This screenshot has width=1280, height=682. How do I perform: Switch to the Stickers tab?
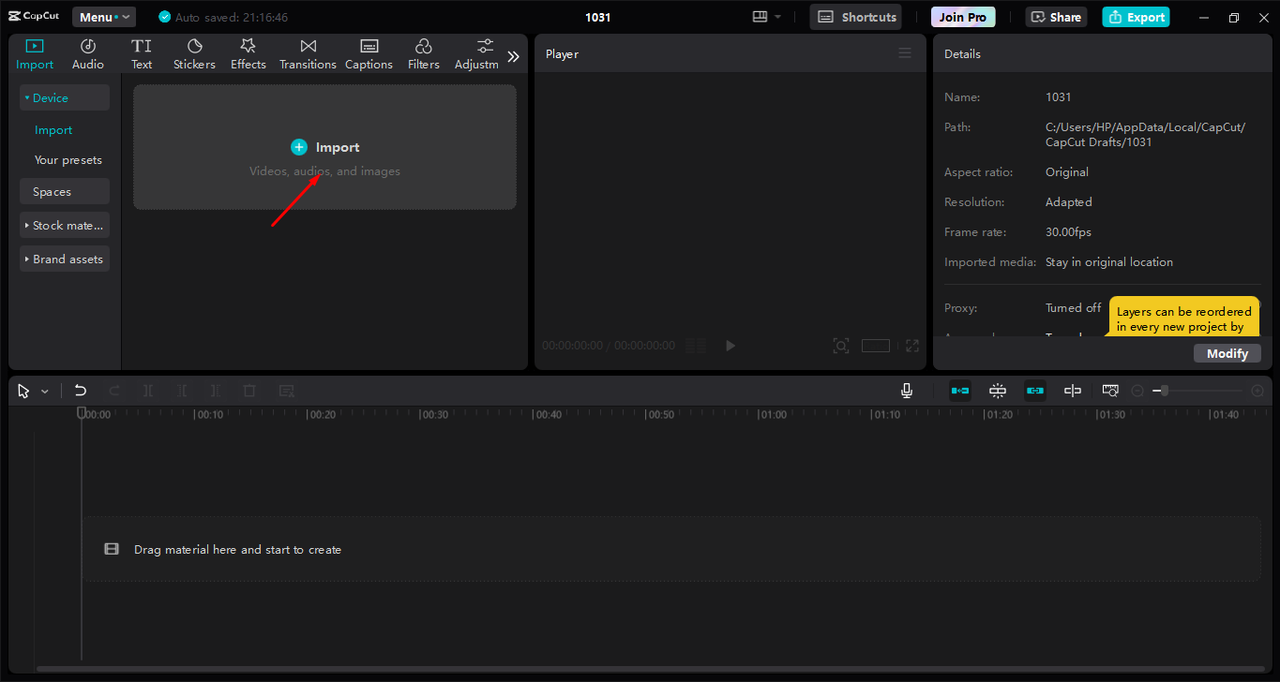[x=194, y=54]
